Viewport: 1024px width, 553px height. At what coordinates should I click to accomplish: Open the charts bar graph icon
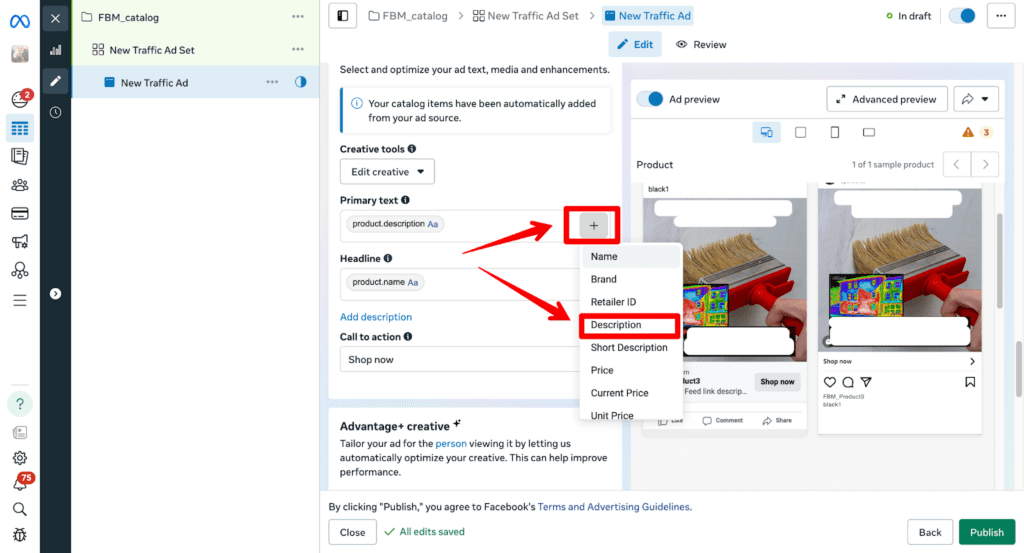point(56,50)
